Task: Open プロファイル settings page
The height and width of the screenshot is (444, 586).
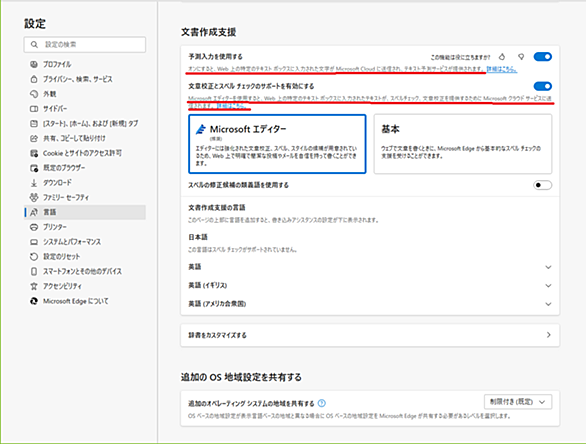Action: pyautogui.click(x=85, y=64)
